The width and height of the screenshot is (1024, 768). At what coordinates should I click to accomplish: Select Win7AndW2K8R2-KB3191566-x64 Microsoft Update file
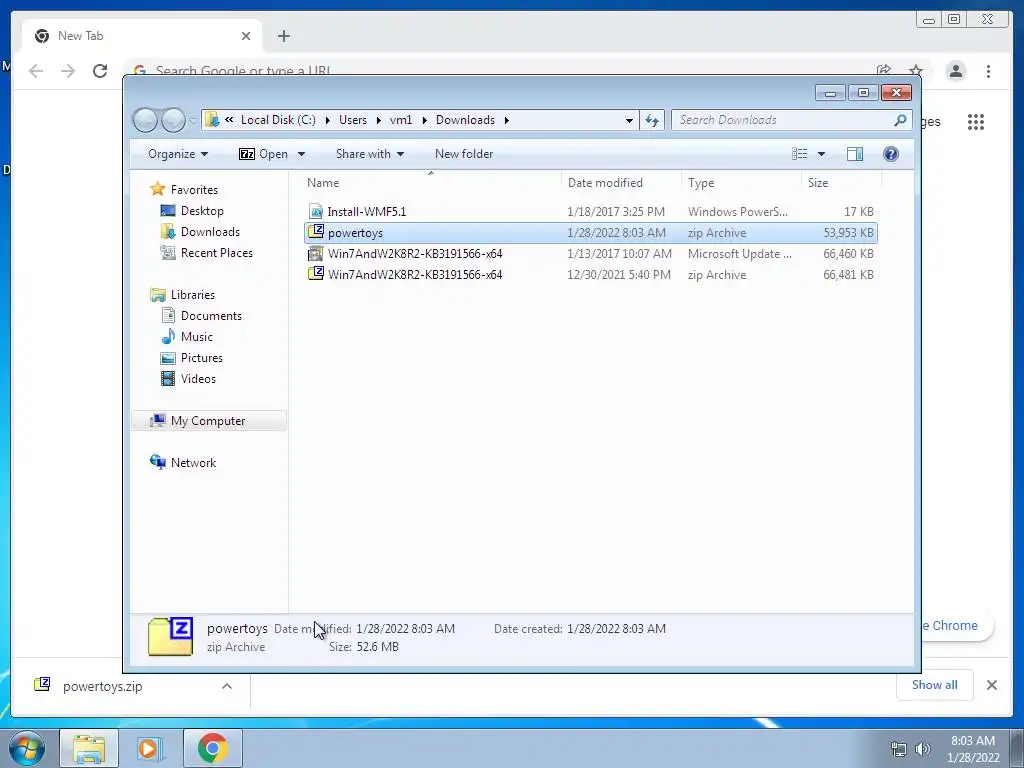point(590,253)
